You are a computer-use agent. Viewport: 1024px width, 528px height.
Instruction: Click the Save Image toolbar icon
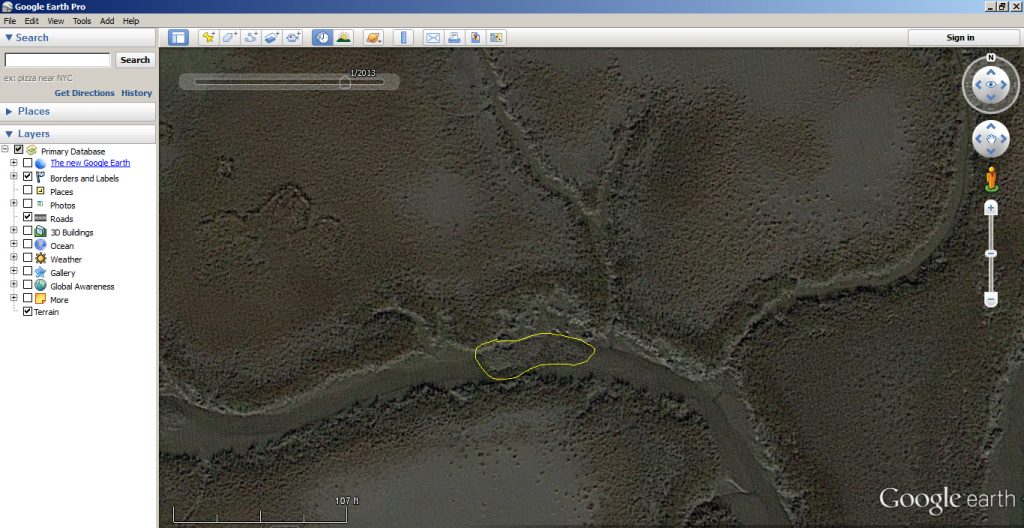pyautogui.click(x=475, y=37)
